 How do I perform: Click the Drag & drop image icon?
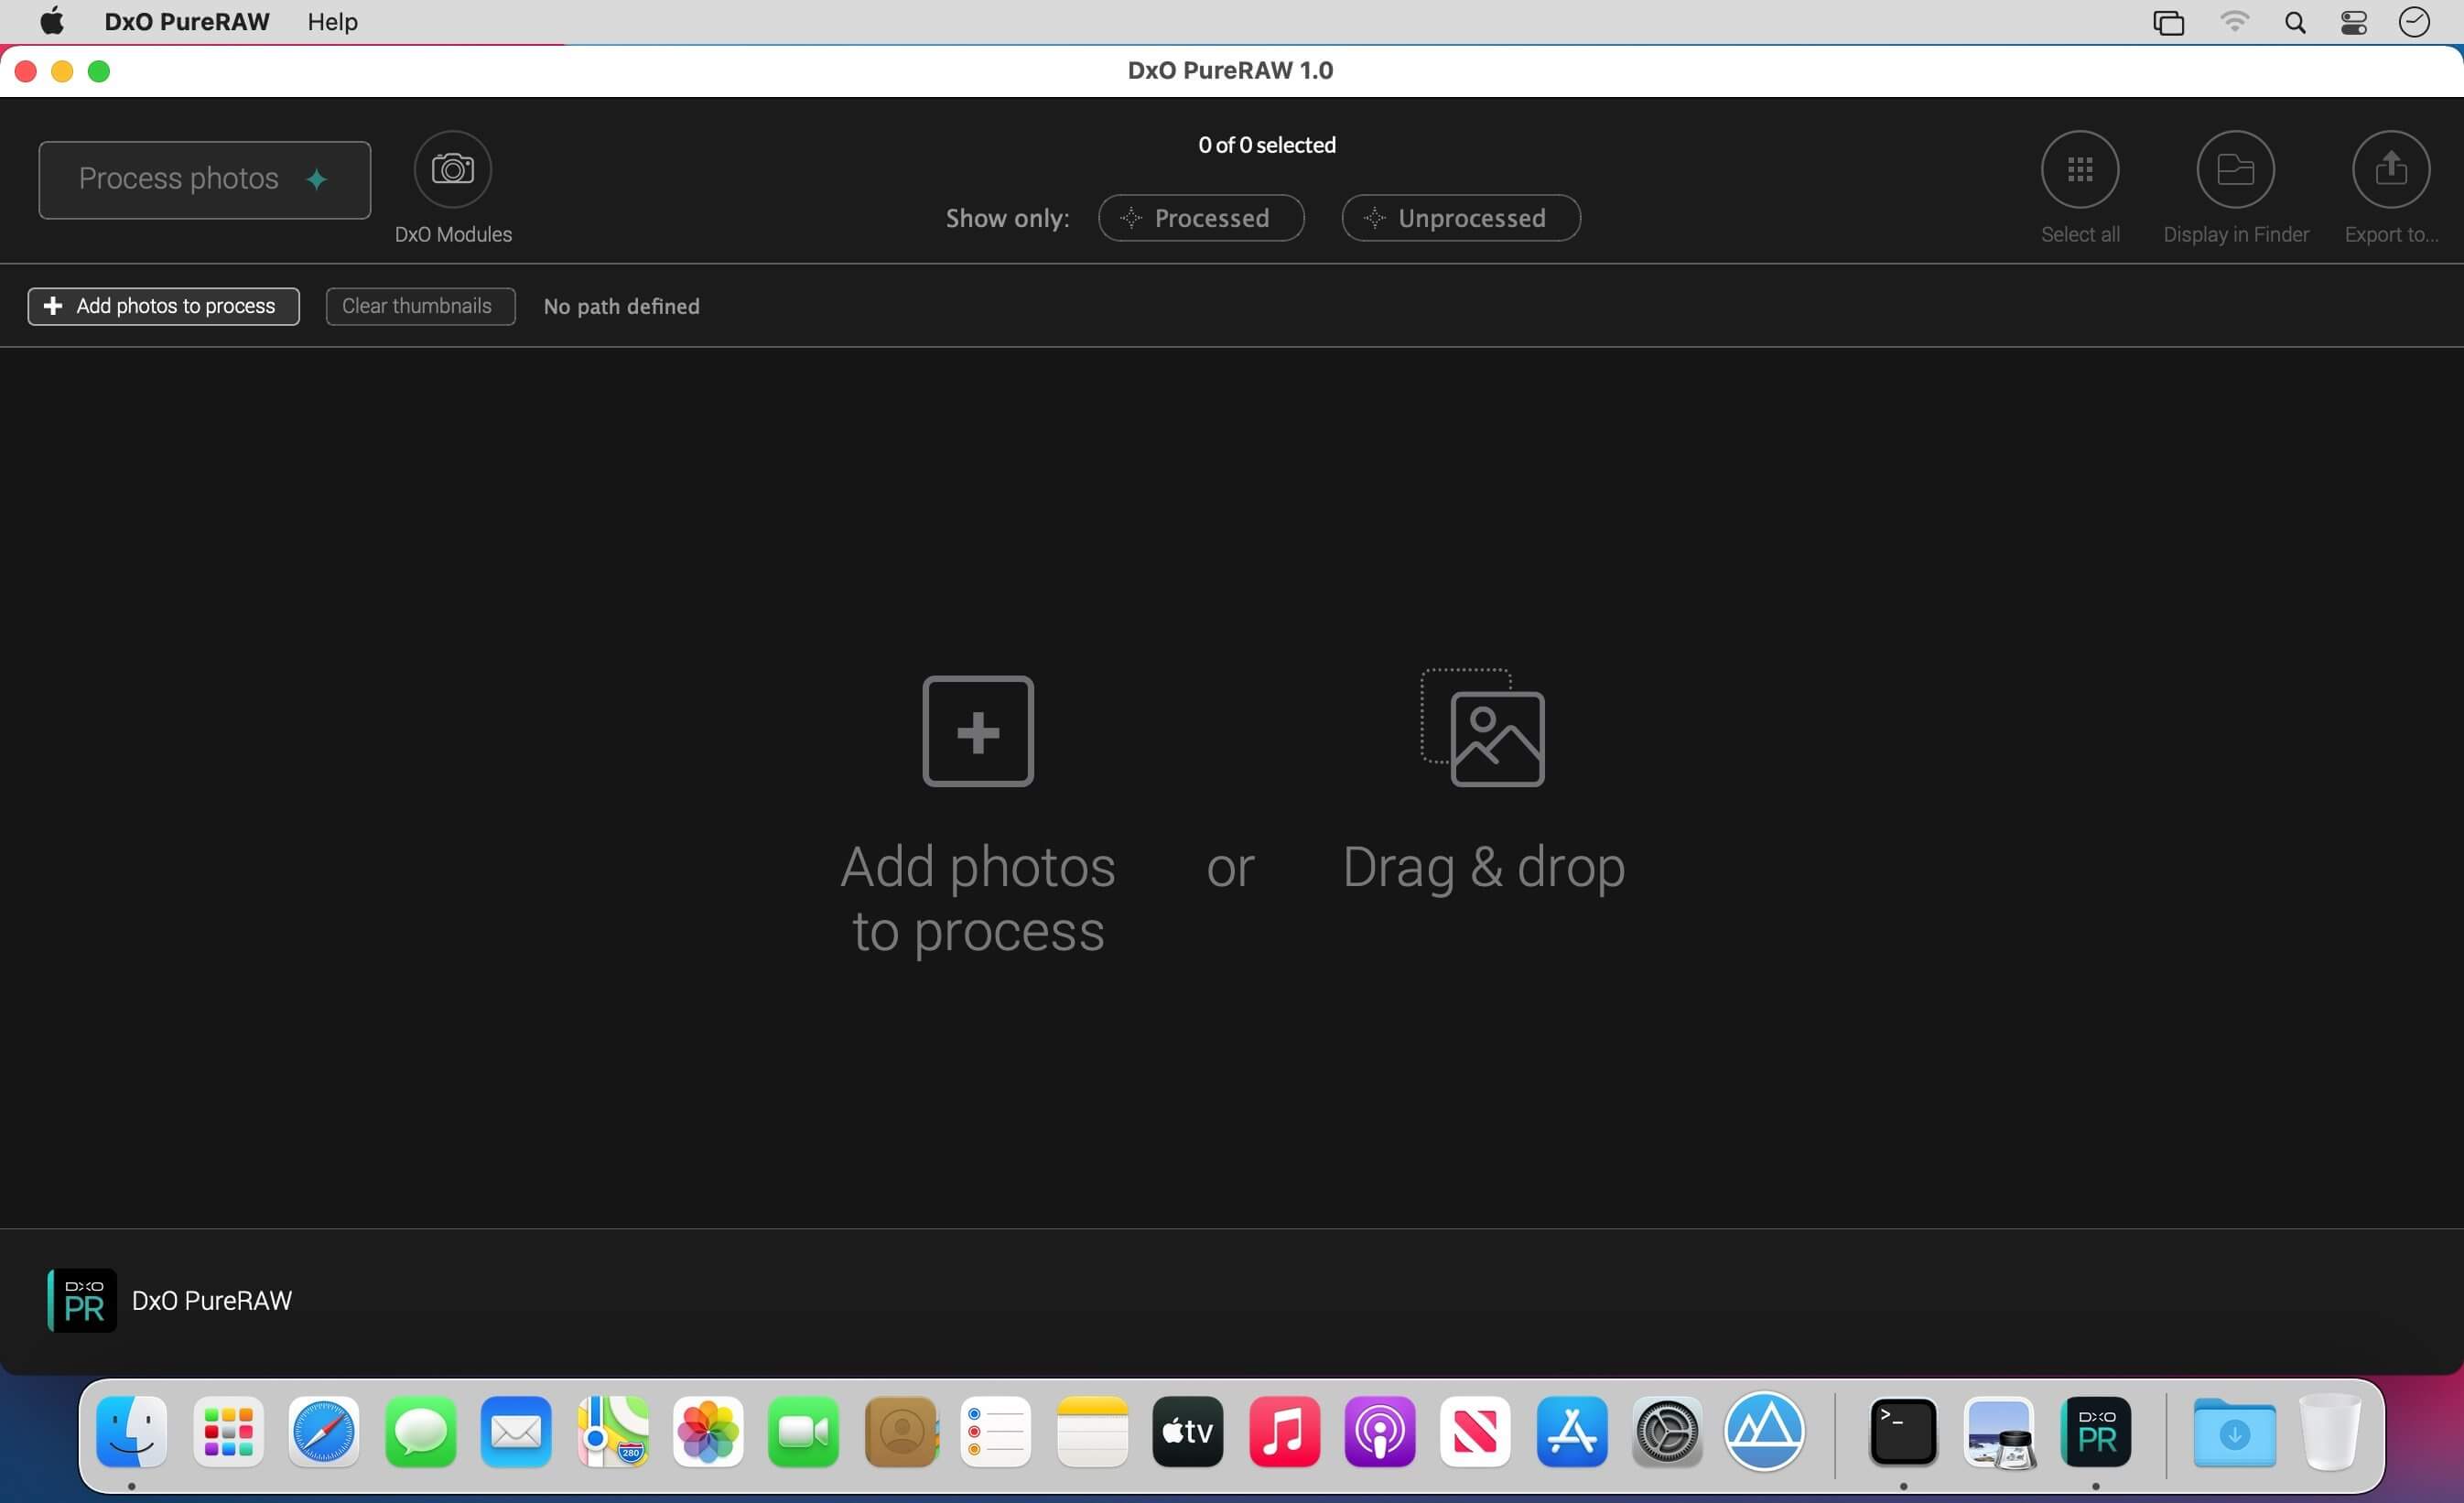click(x=1483, y=729)
